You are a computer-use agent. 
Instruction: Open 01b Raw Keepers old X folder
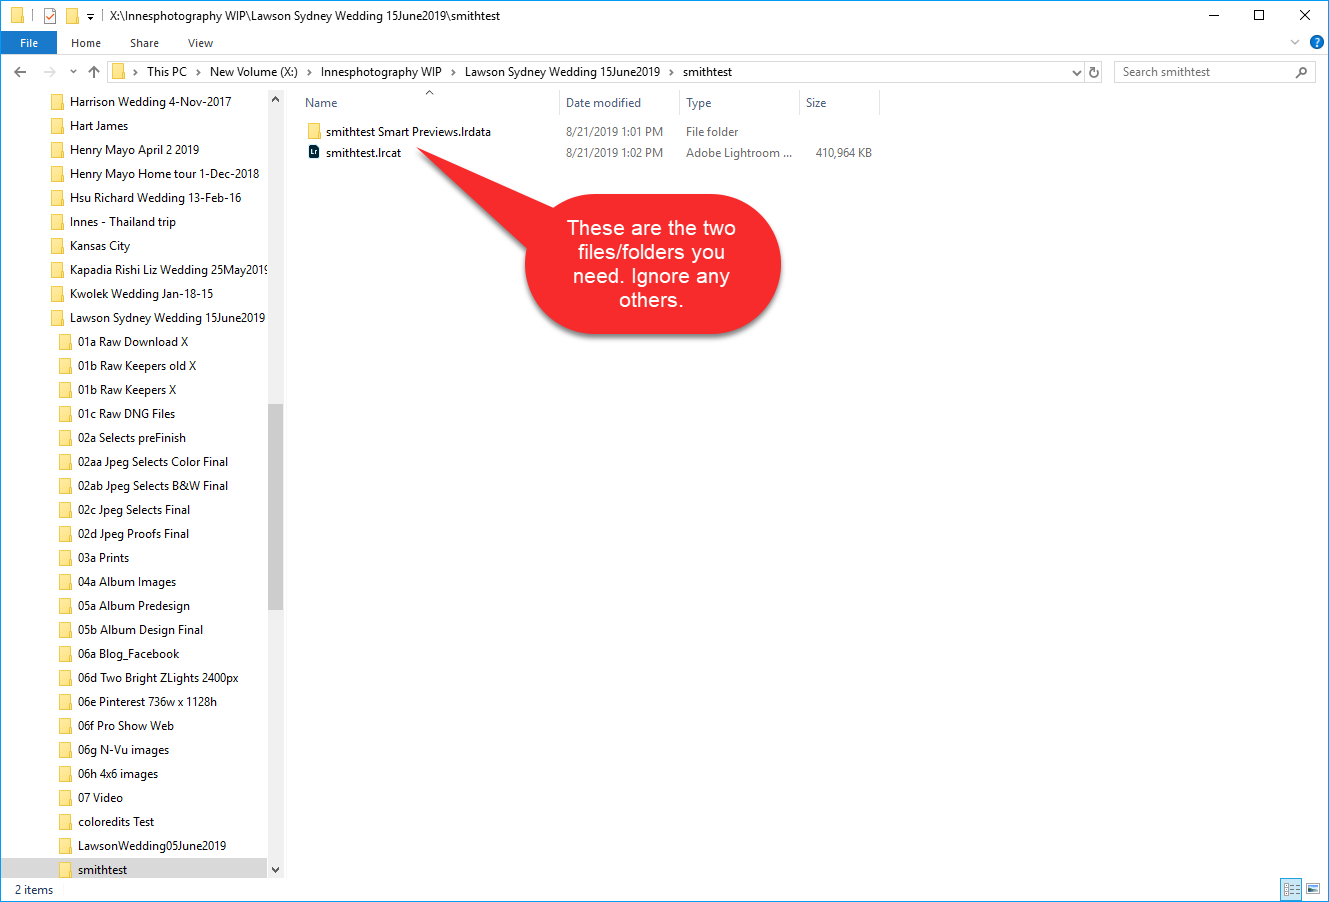pyautogui.click(x=137, y=366)
